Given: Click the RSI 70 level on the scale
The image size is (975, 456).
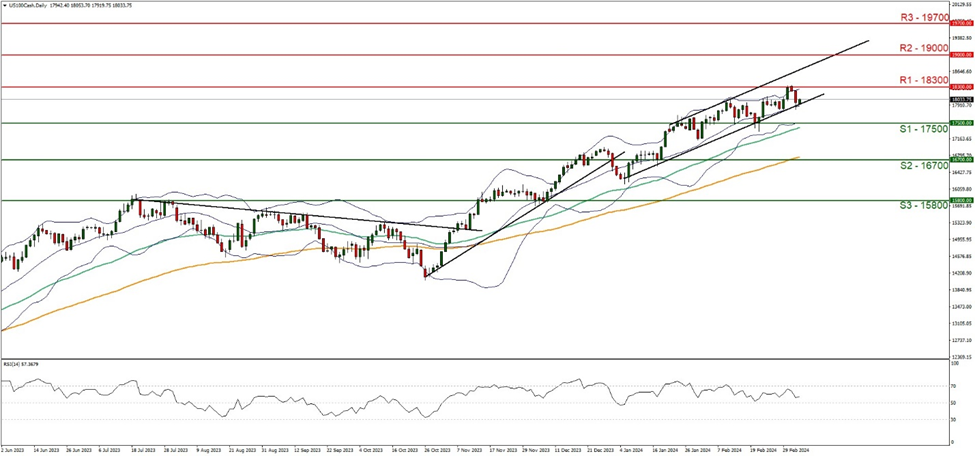Looking at the screenshot, I should (953, 385).
